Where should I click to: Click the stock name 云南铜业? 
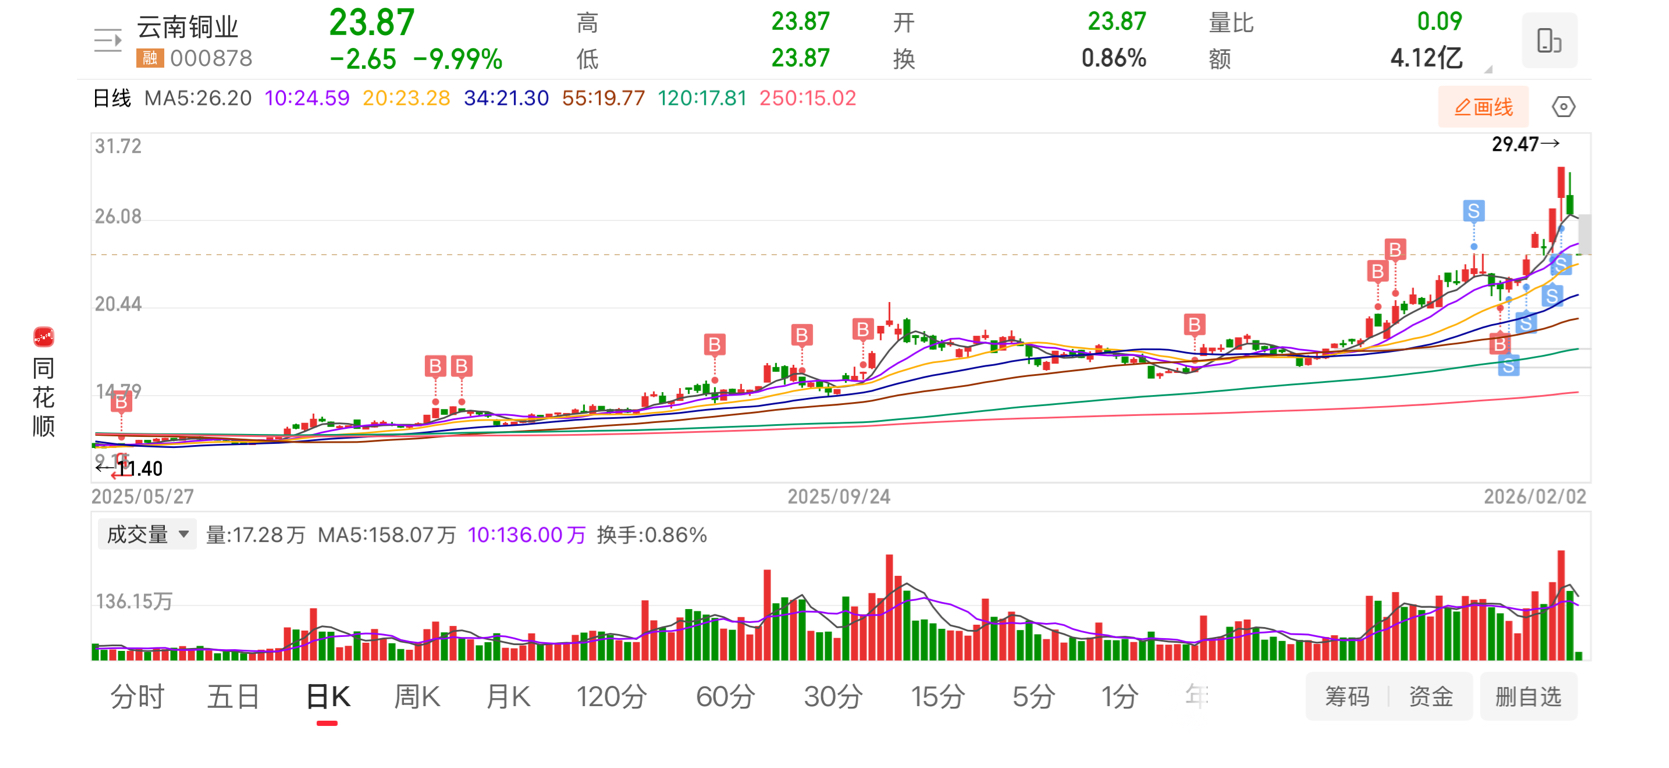188,26
